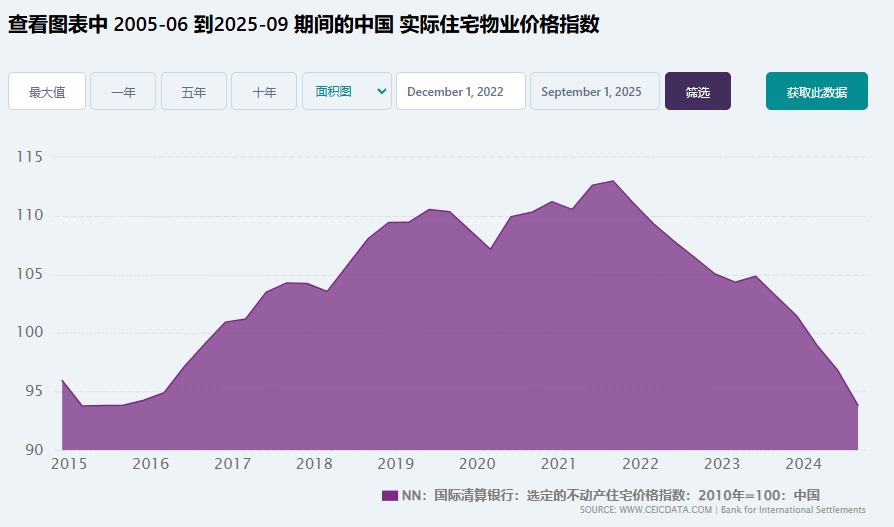Viewport: 894px width, 527px height.
Task: Choose the 一年 time range
Action: (123, 91)
